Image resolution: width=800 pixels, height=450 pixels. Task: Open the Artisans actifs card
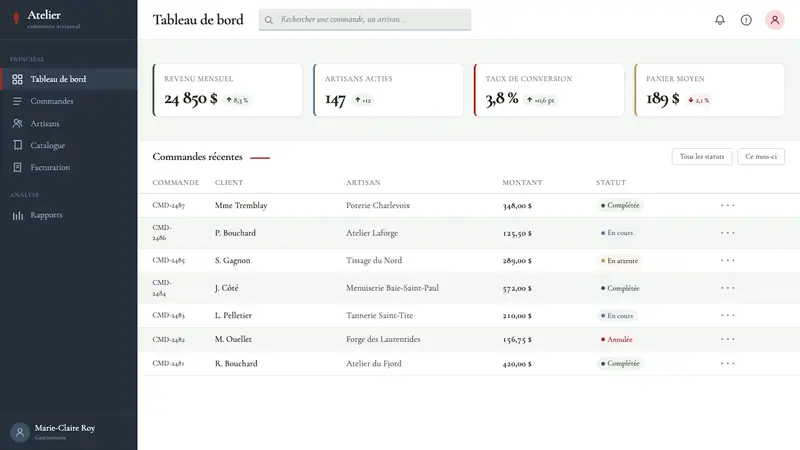coord(388,90)
